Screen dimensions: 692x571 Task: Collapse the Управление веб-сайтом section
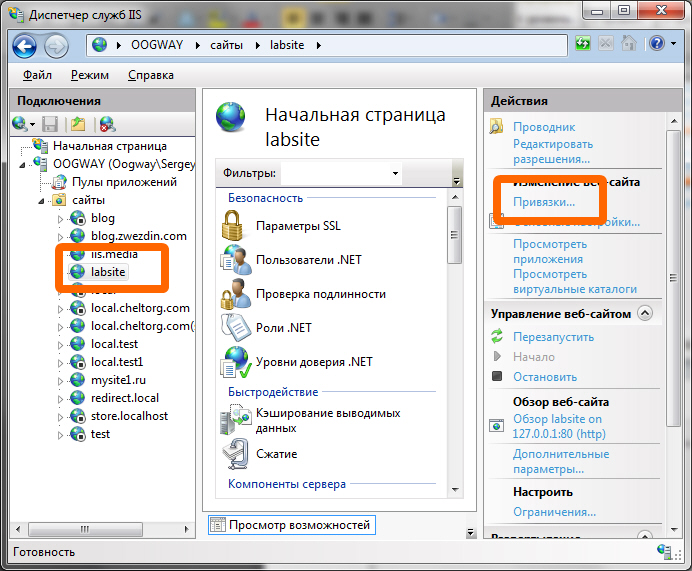pos(644,313)
